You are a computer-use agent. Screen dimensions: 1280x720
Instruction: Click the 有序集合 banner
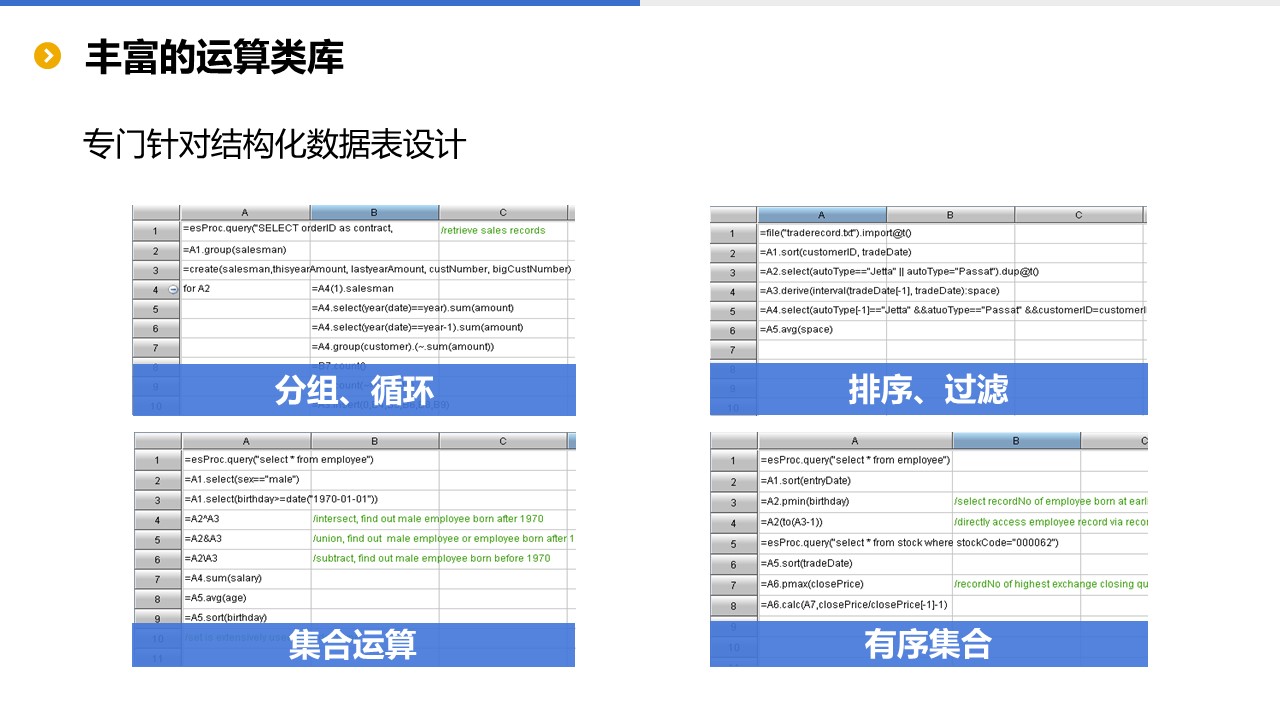[929, 645]
